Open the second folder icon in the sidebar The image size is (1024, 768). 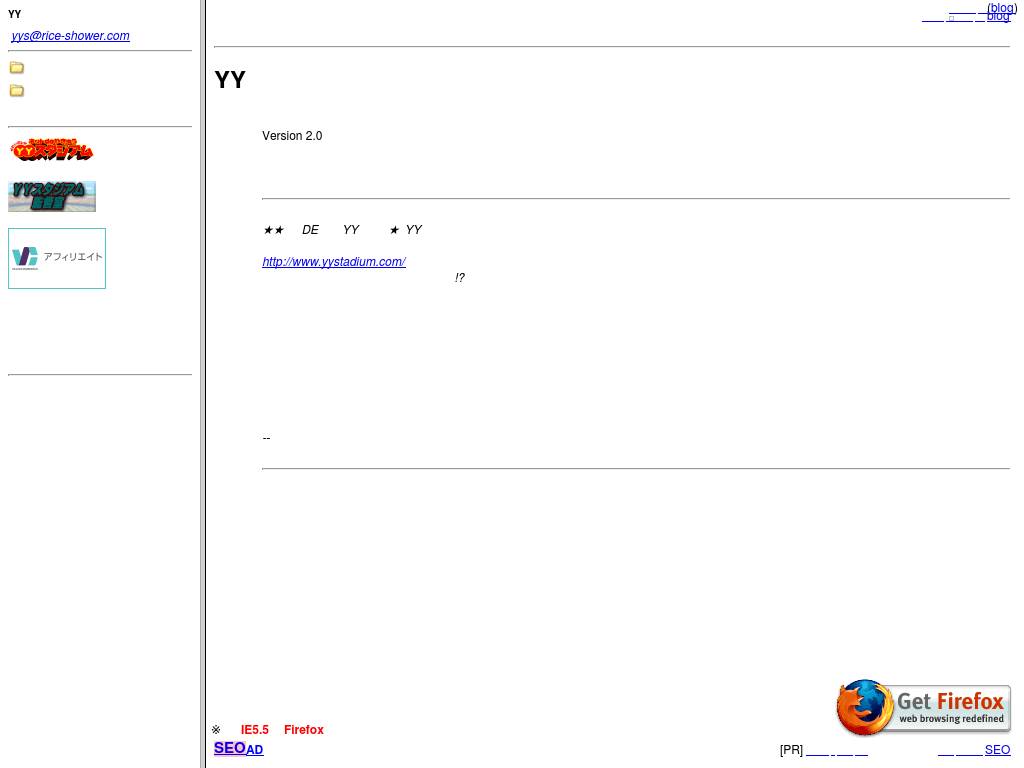(17, 91)
